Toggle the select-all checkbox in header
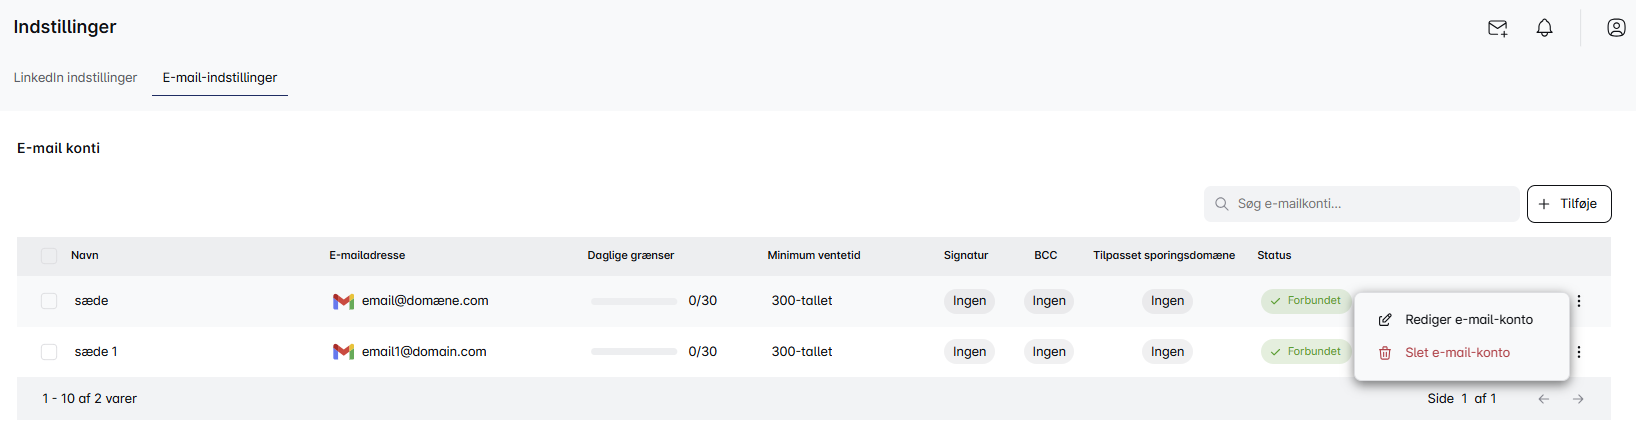Image resolution: width=1636 pixels, height=432 pixels. [49, 256]
